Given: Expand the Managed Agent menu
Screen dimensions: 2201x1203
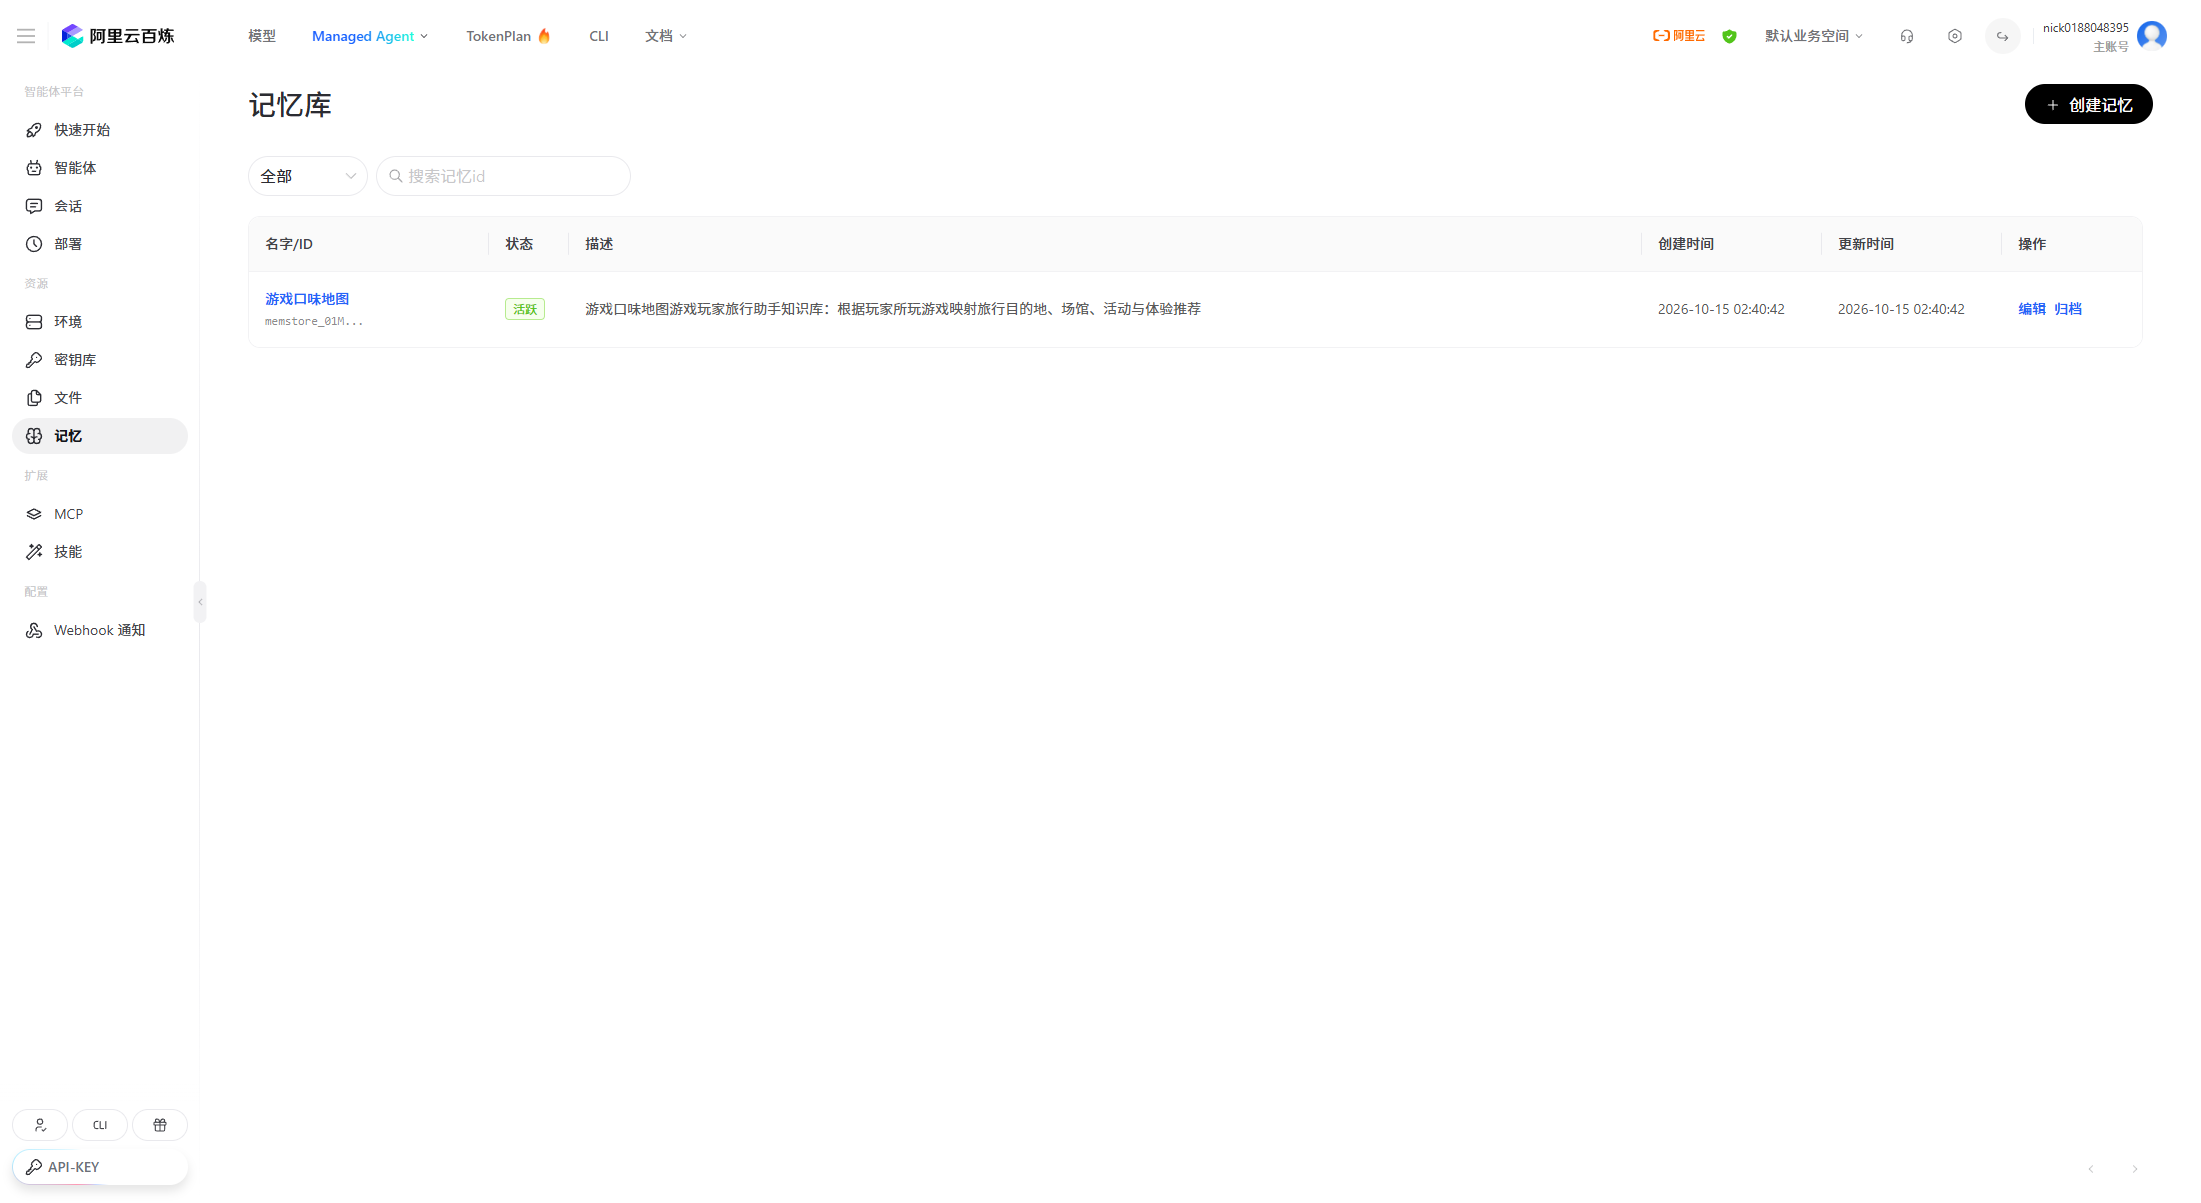Looking at the screenshot, I should coord(370,36).
